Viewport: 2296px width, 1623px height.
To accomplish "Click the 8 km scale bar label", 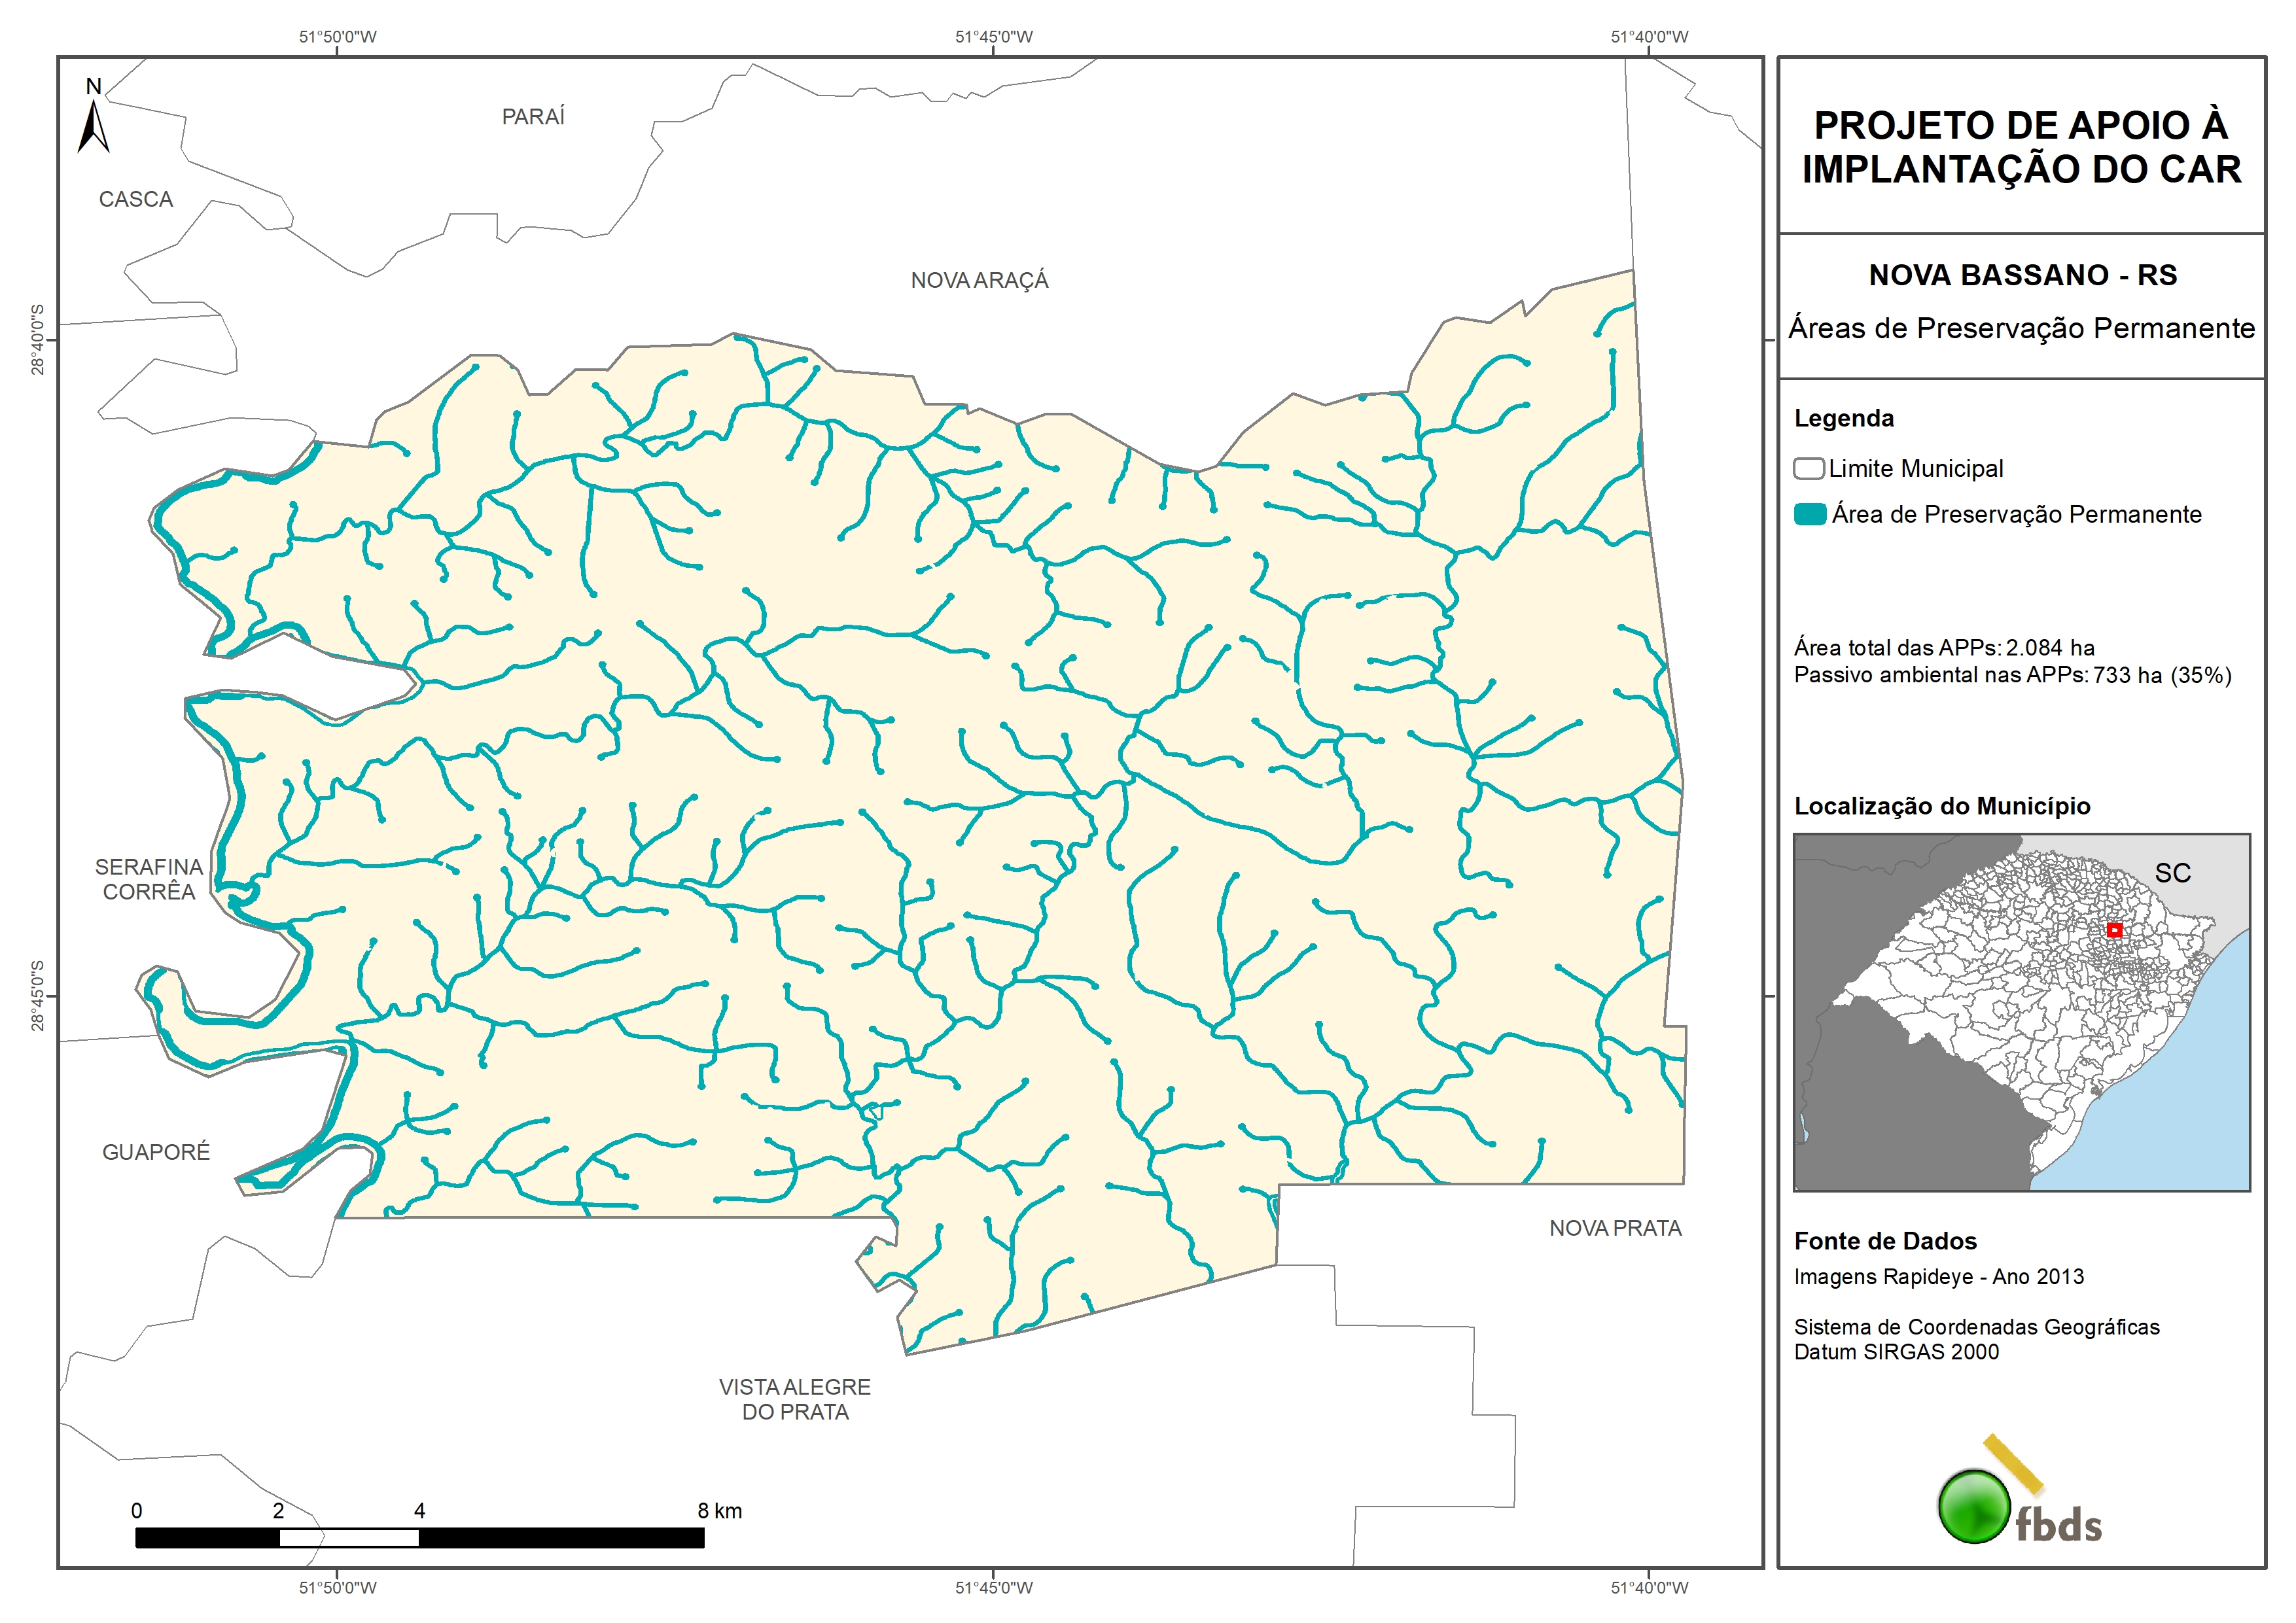I will (719, 1511).
